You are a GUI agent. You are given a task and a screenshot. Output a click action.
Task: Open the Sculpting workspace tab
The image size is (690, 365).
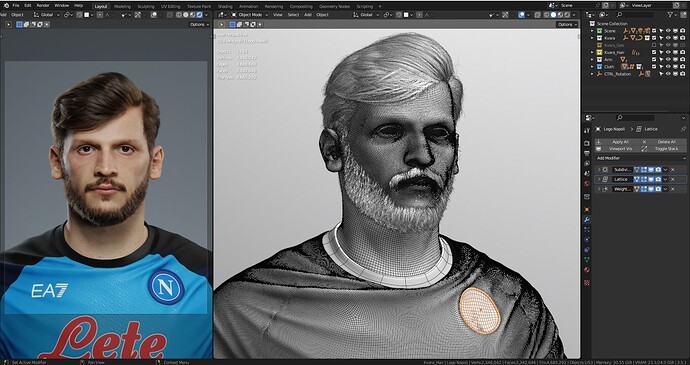146,7
